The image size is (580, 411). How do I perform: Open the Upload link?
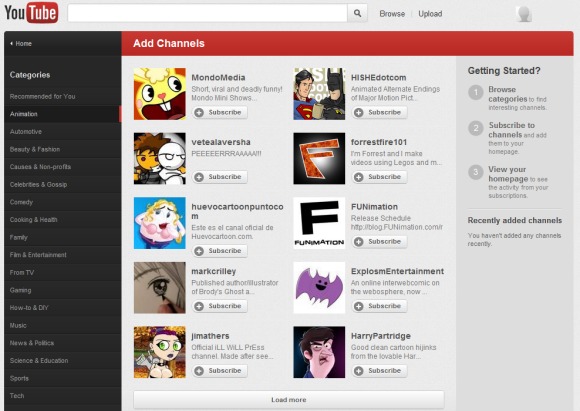tap(430, 14)
